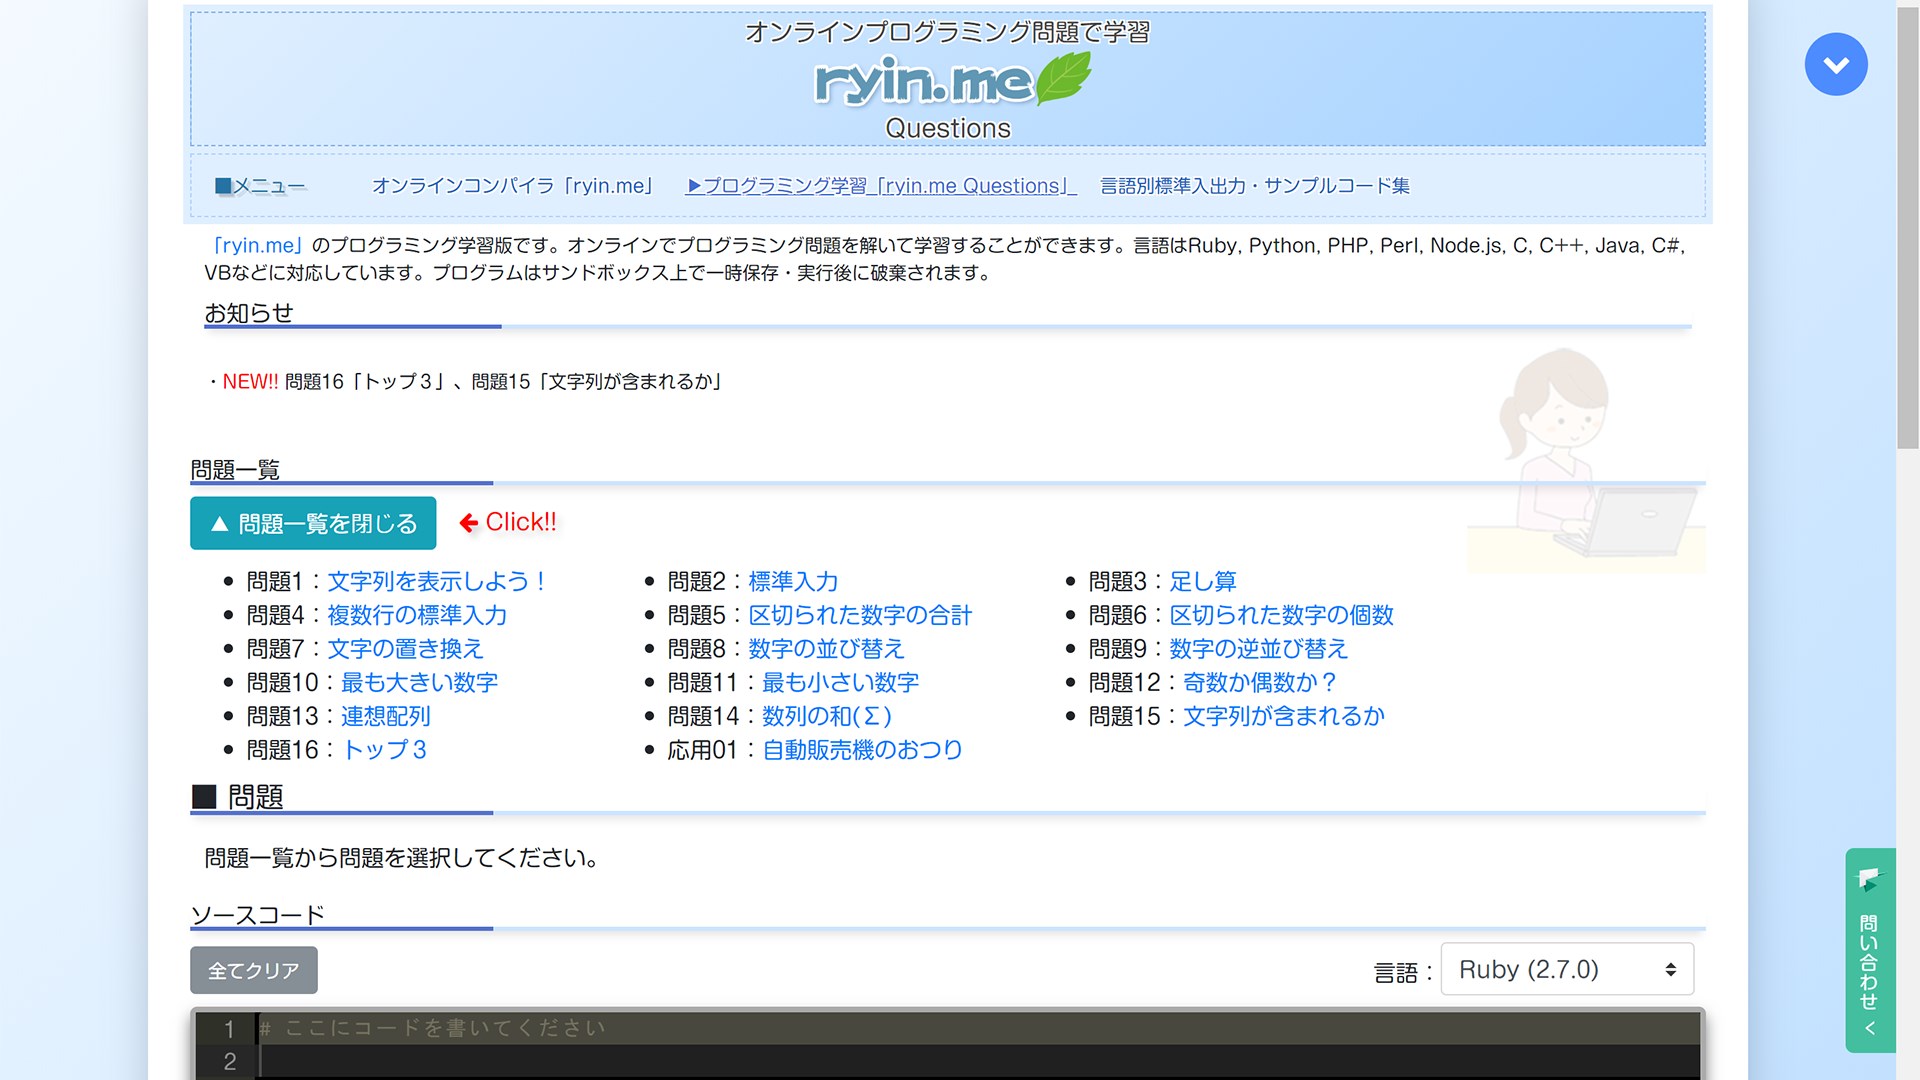The height and width of the screenshot is (1080, 1920).
Task: Open 言語別標準入出力・サンプルコード集 menu item
Action: click(x=1254, y=186)
